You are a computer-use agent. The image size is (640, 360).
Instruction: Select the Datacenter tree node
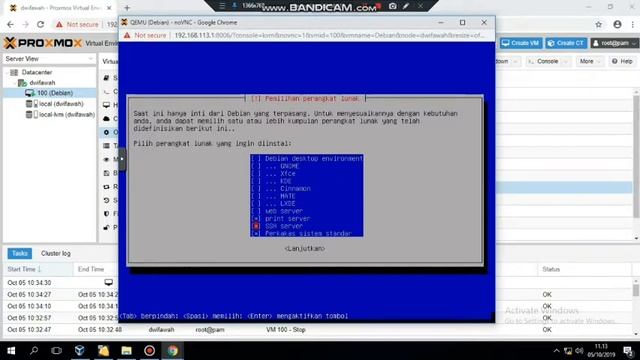[x=37, y=72]
